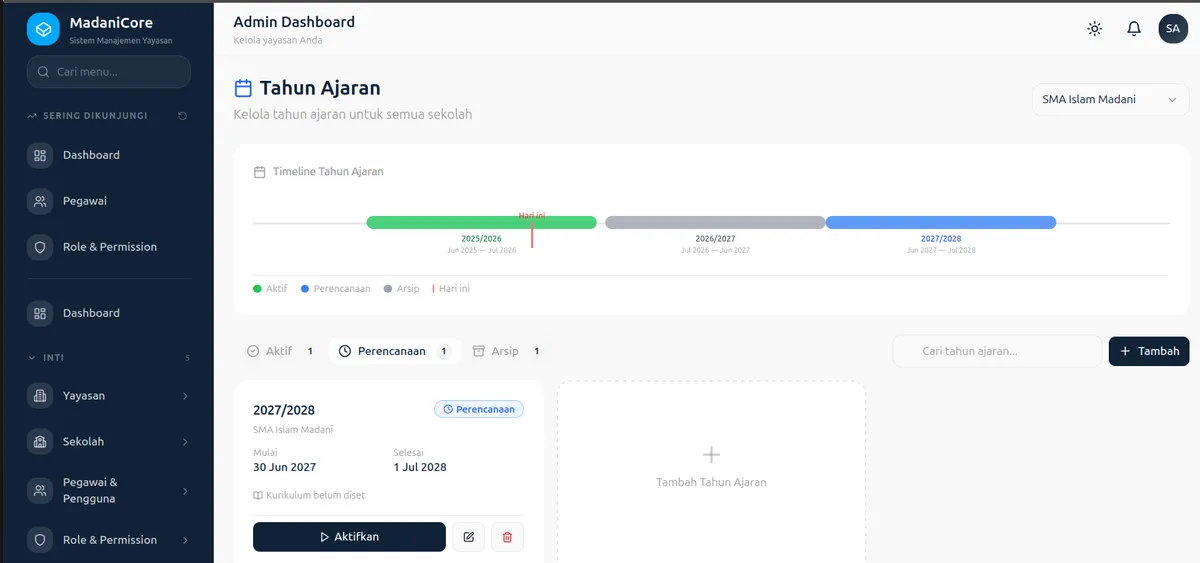Viewport: 1200px width, 563px height.
Task: Click the calendar icon beside Tahun Ajaran heading
Action: 243,88
